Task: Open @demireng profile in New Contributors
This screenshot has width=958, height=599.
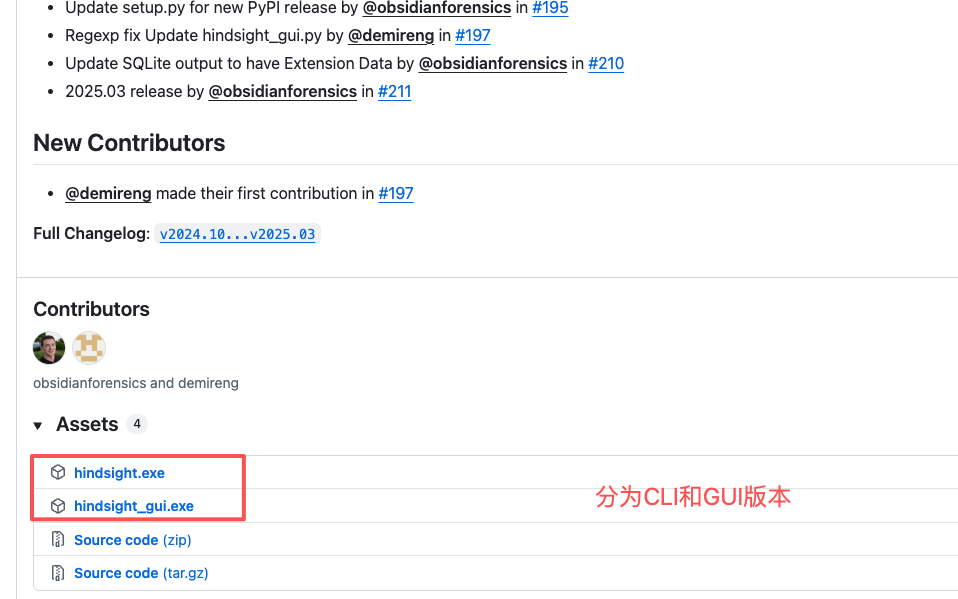Action: (x=108, y=193)
